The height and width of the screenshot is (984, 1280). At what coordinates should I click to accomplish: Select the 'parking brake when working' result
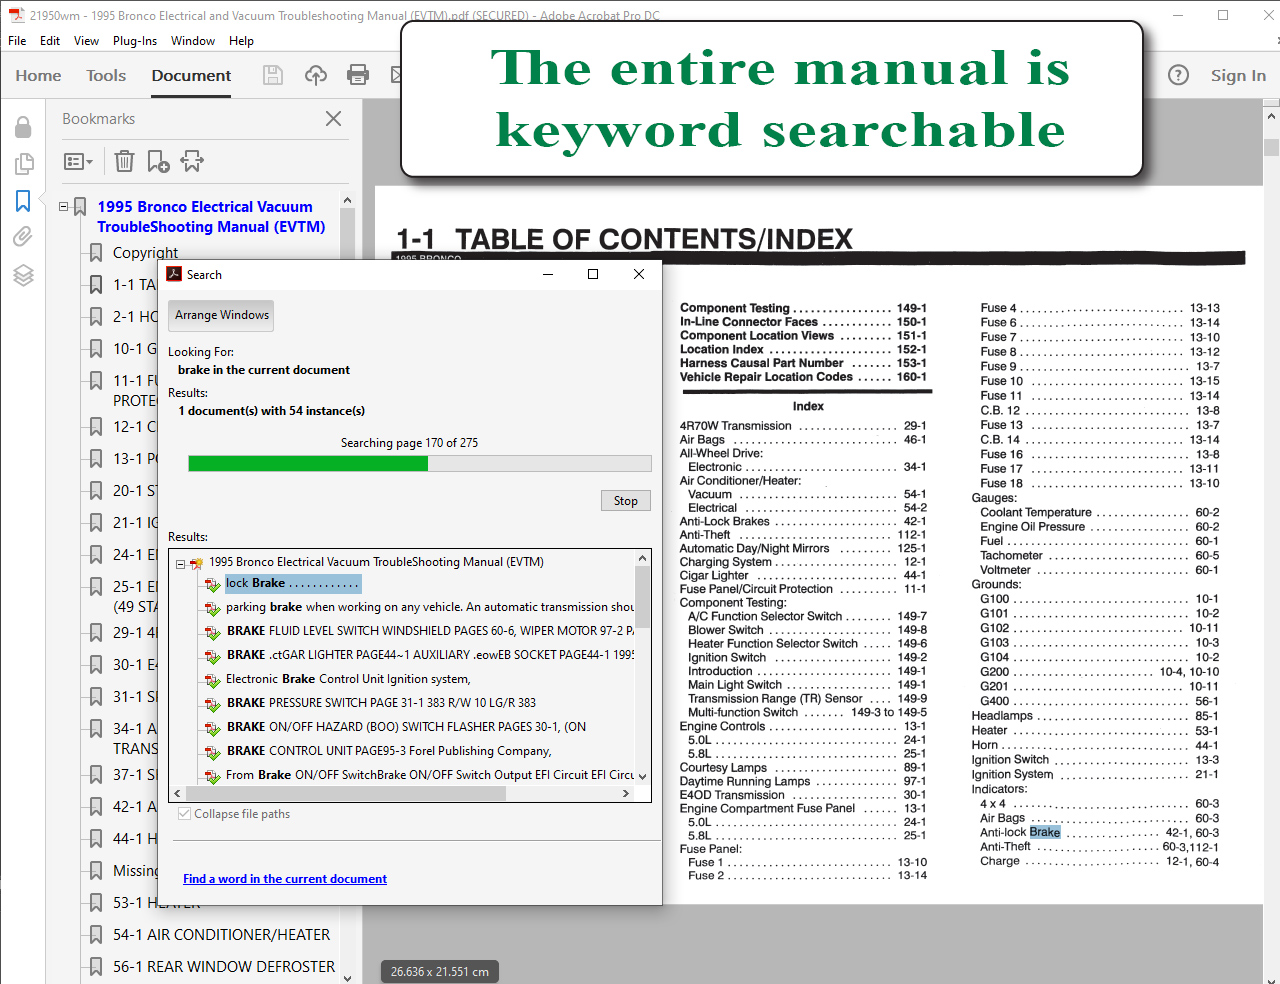pos(430,607)
